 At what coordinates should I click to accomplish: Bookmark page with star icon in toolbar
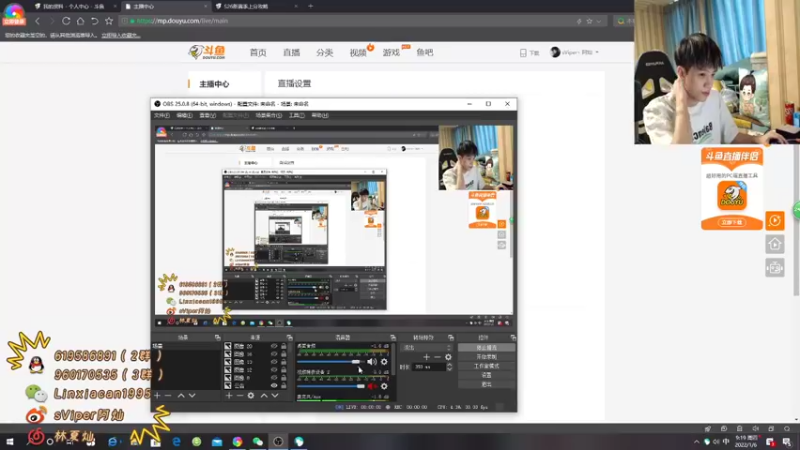[x=109, y=21]
